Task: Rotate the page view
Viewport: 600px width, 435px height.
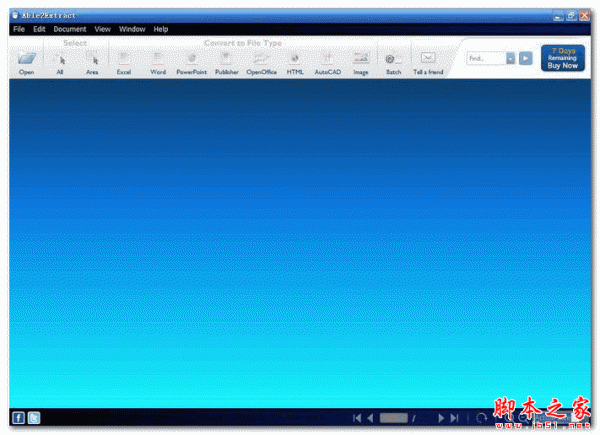Action: [x=482, y=418]
